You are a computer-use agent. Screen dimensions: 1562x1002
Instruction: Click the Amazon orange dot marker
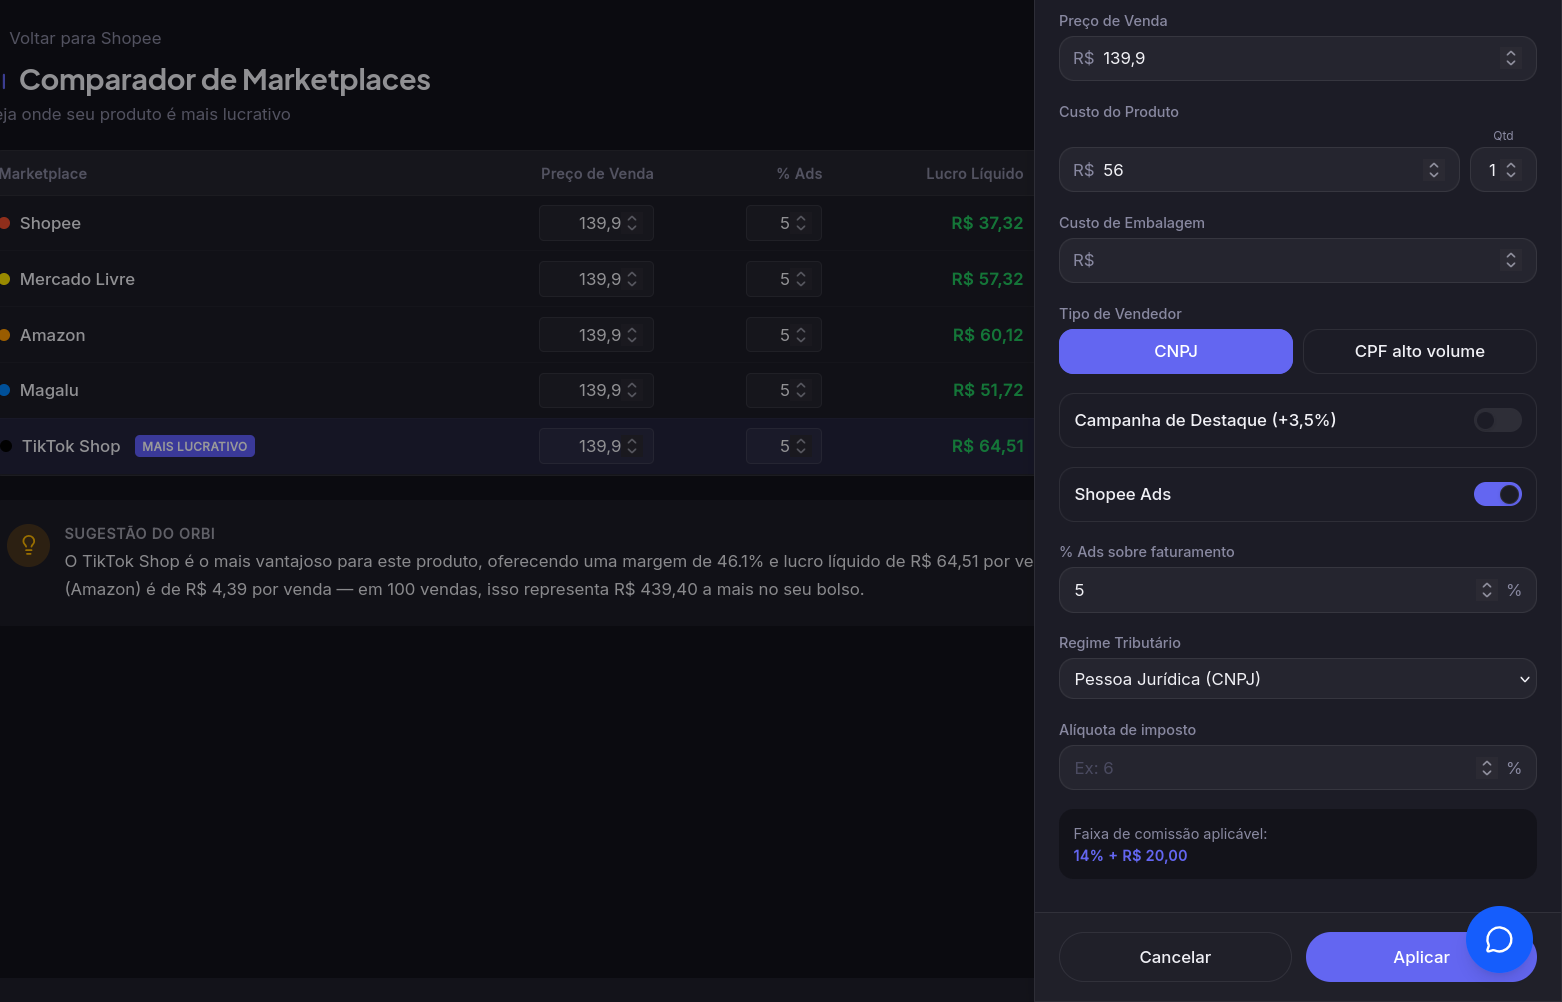point(5,335)
